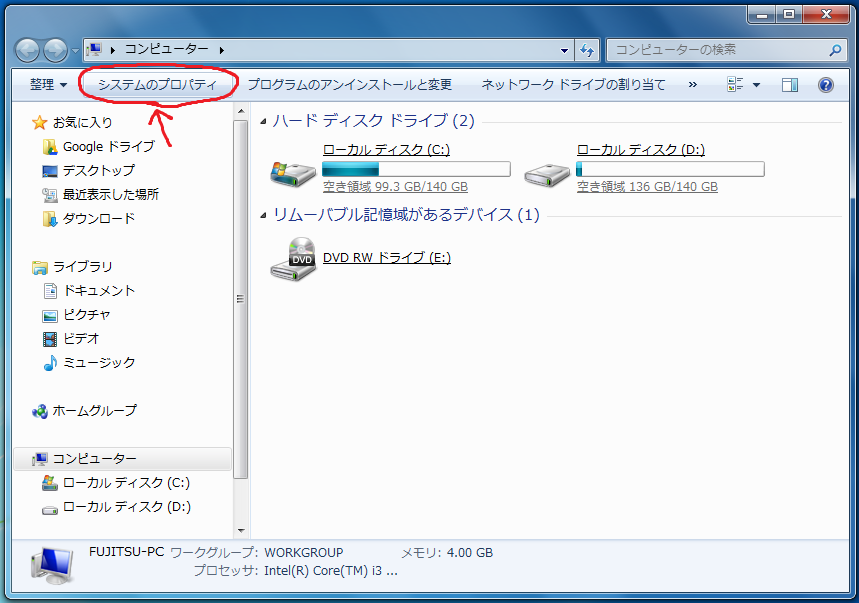This screenshot has width=859, height=603.
Task: Collapse ハード ディスク ドライブ group
Action: [264, 121]
